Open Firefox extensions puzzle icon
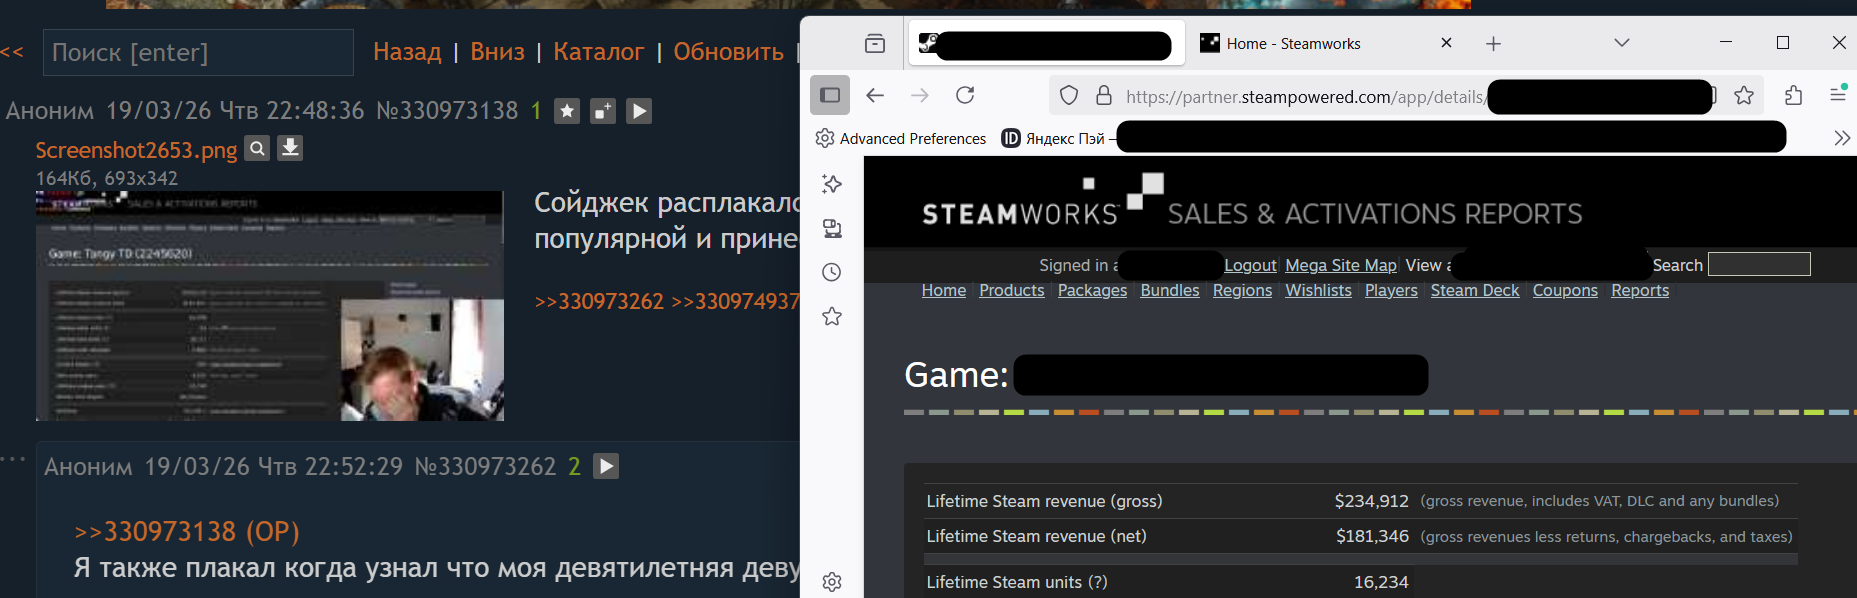The width and height of the screenshot is (1857, 598). tap(1793, 95)
